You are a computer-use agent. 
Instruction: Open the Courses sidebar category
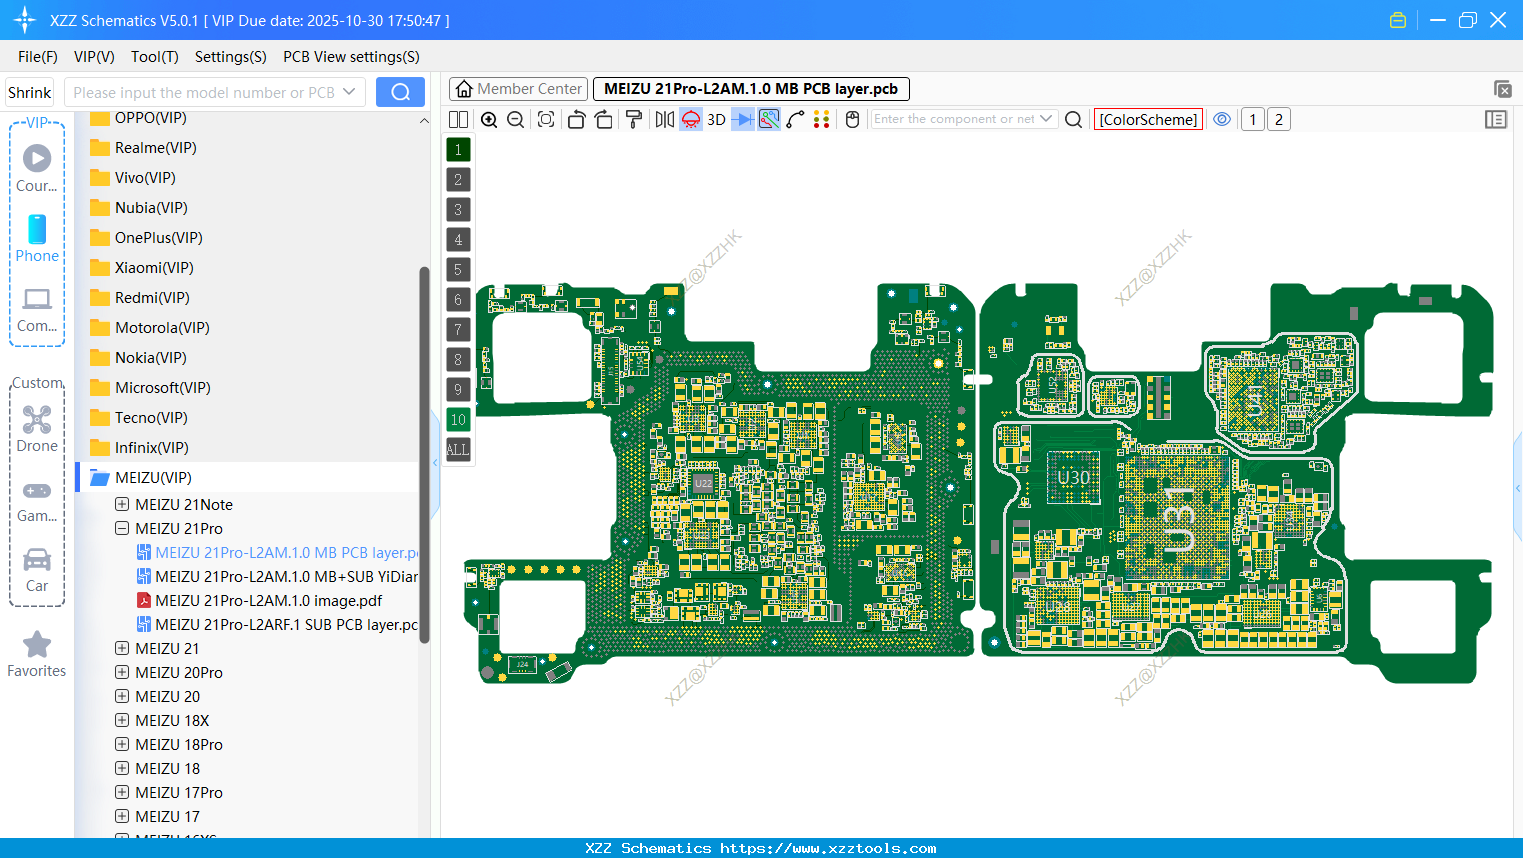coord(37,168)
